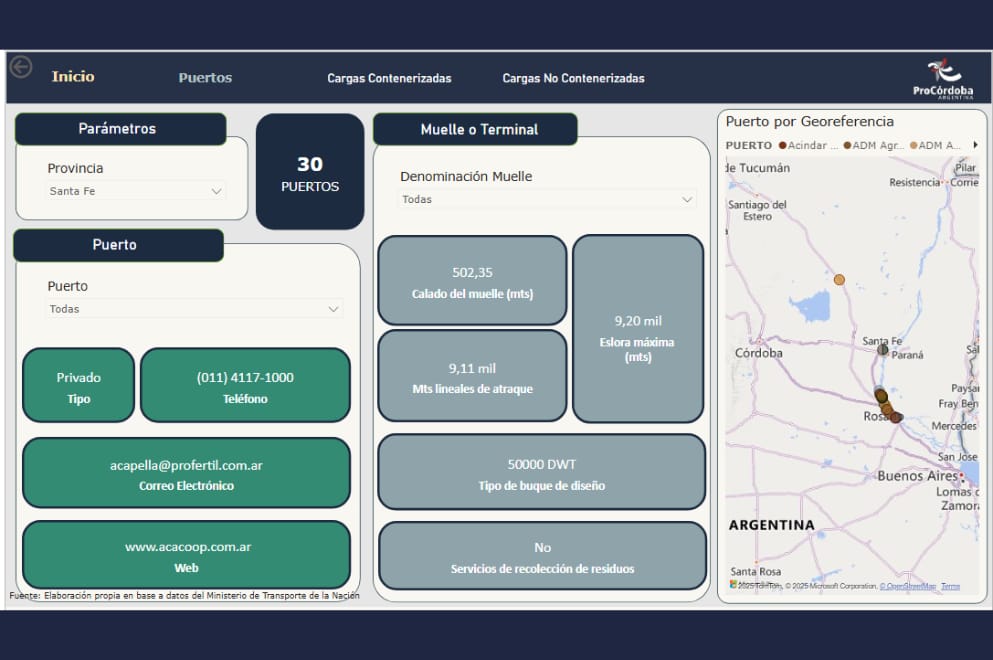Click the Santiago del Estero map label
Screen dimensions: 993x660
(757, 210)
